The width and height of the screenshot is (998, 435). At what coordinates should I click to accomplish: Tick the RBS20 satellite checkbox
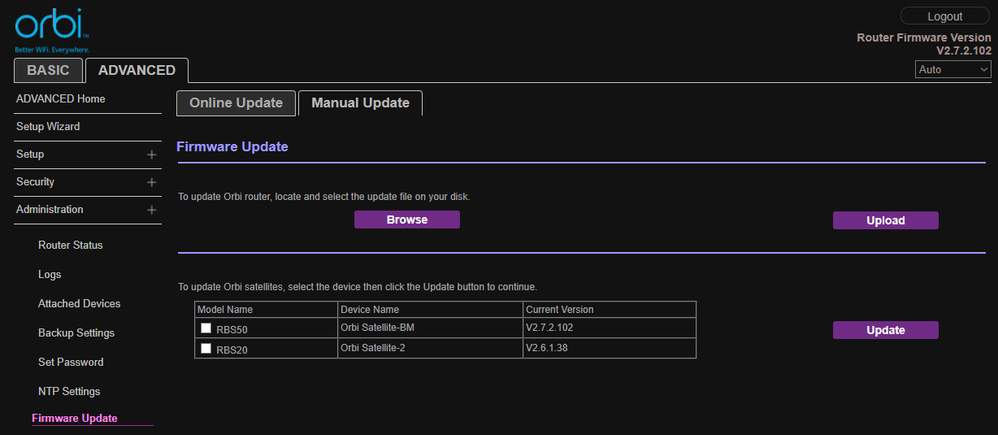206,348
